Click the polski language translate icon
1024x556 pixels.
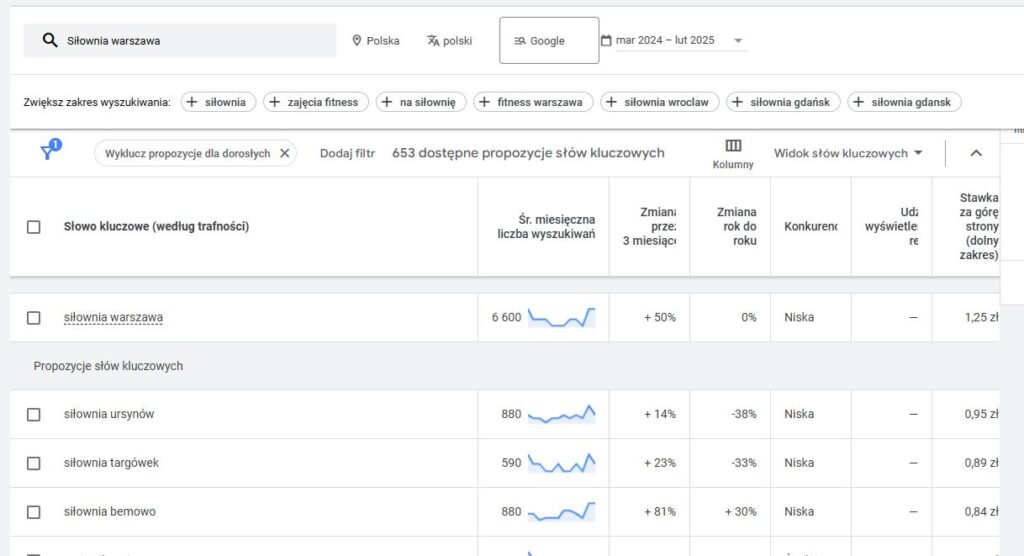[x=433, y=41]
